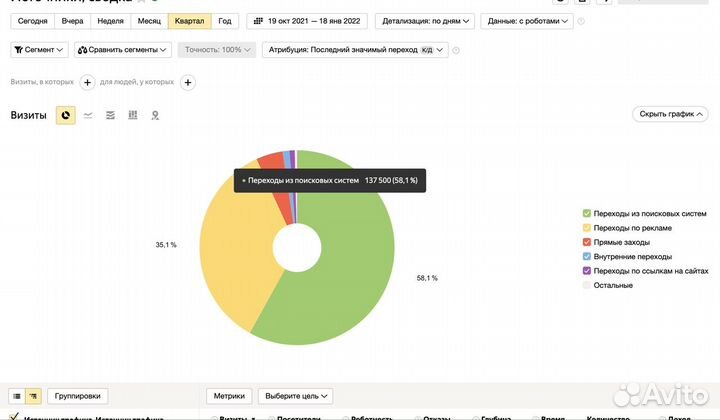This screenshot has height=420, width=720.
Task: Expand the «Данные: с роботами» dropdown
Action: pos(526,20)
